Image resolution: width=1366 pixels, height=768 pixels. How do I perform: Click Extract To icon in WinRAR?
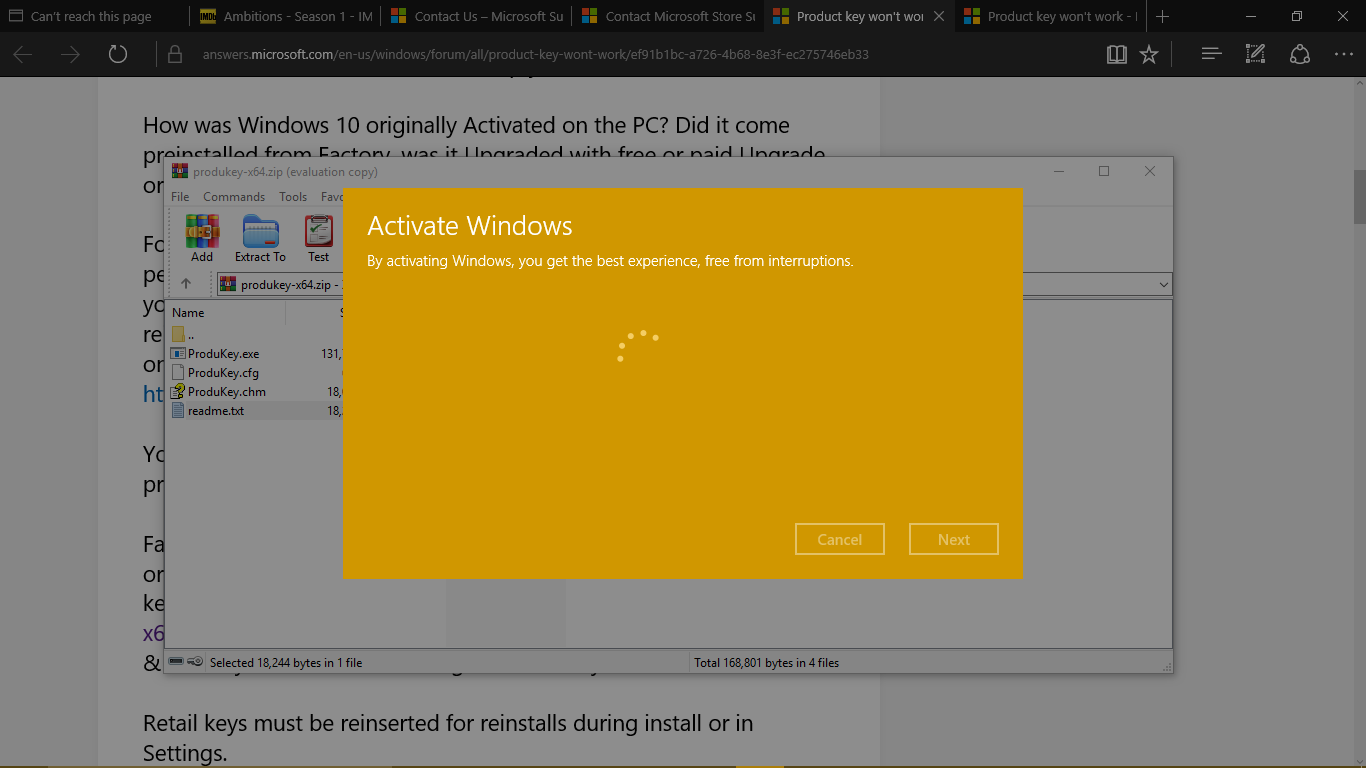point(260,238)
